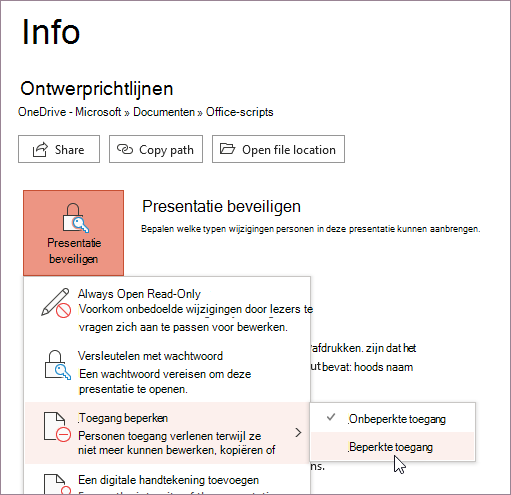Click the restricted document icon beside Toegang beperken
Viewport: 511px width, 495px height.
pyautogui.click(x=57, y=427)
